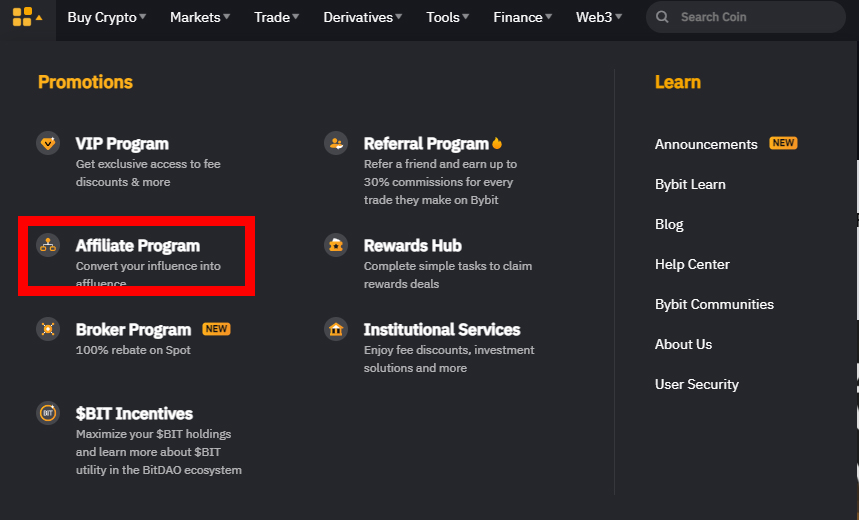This screenshot has height=520, width=859.
Task: Open the Web3 dropdown menu
Action: [x=599, y=17]
